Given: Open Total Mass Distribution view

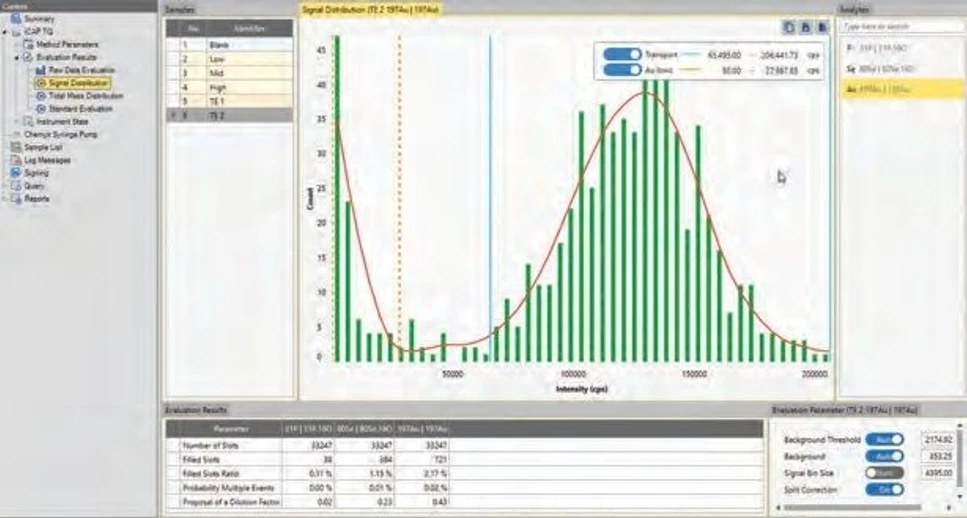Looking at the screenshot, I should click(x=86, y=96).
